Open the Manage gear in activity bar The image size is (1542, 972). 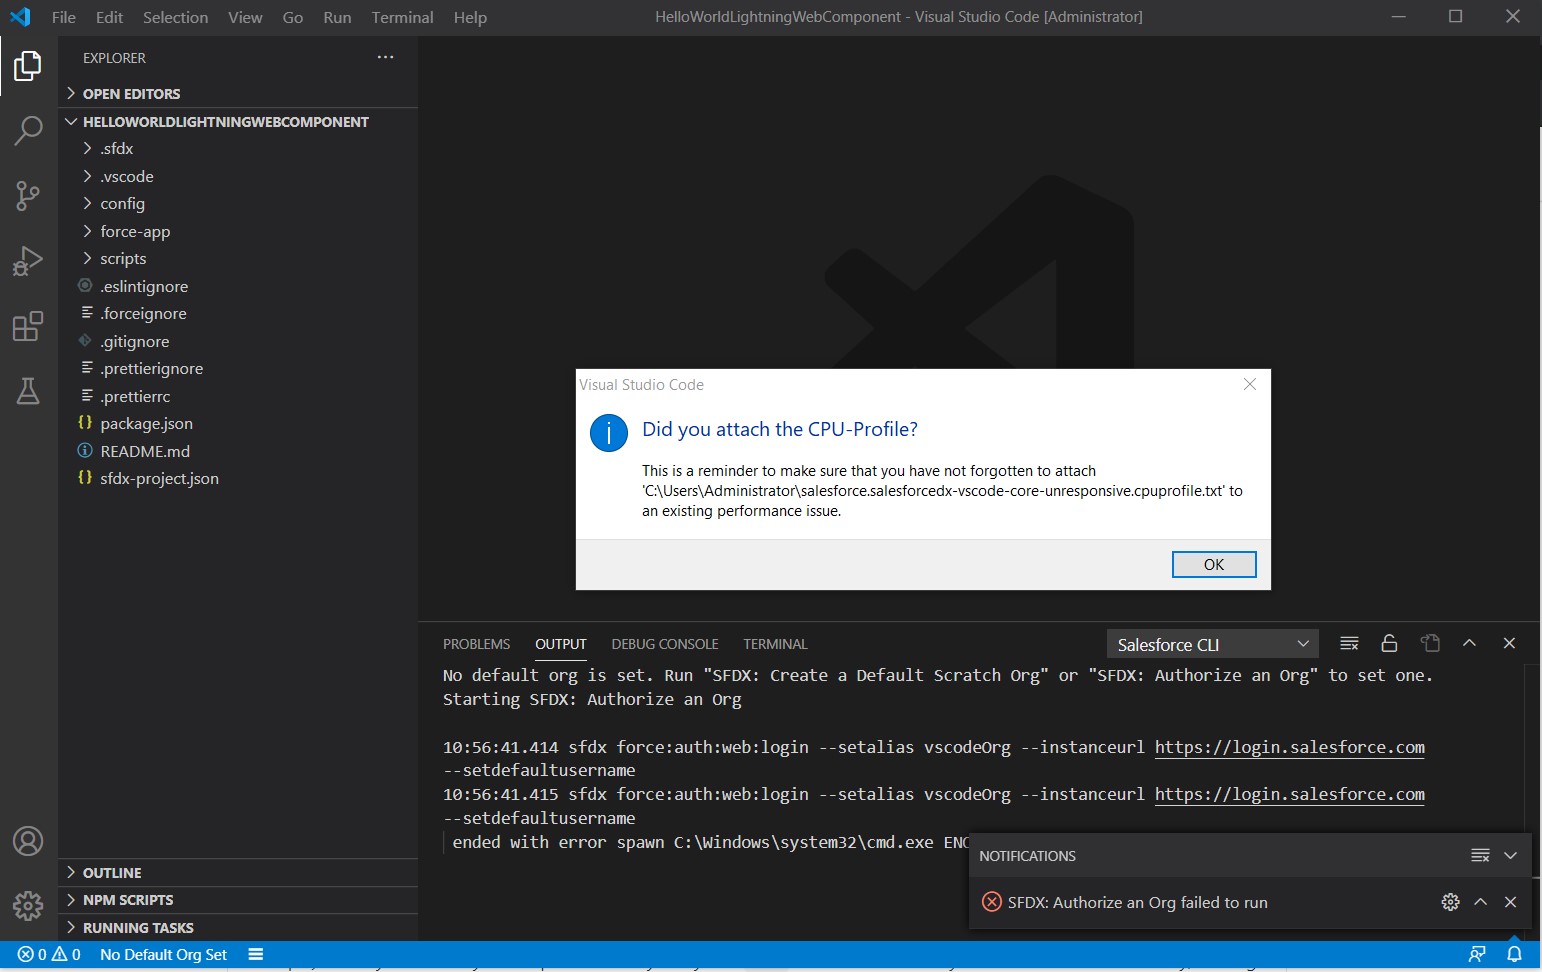tap(27, 906)
